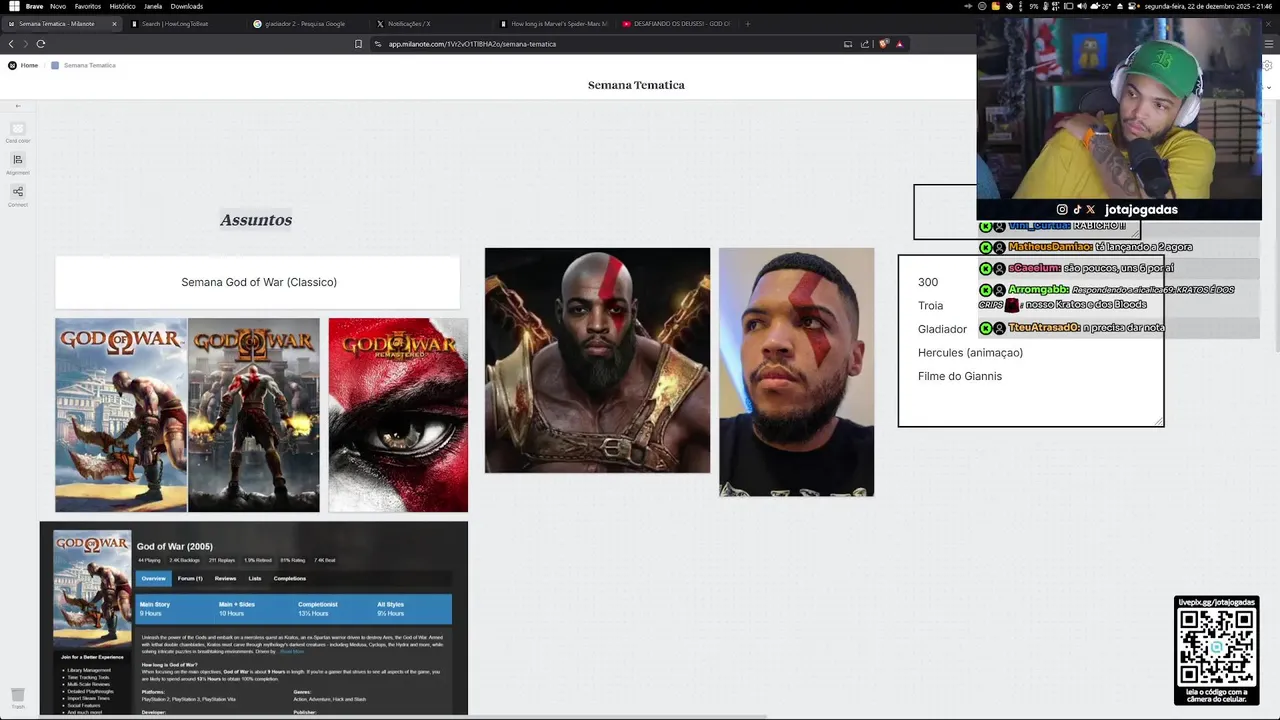The width and height of the screenshot is (1280, 720).
Task: Click the share icon in address bar
Action: coord(865,44)
